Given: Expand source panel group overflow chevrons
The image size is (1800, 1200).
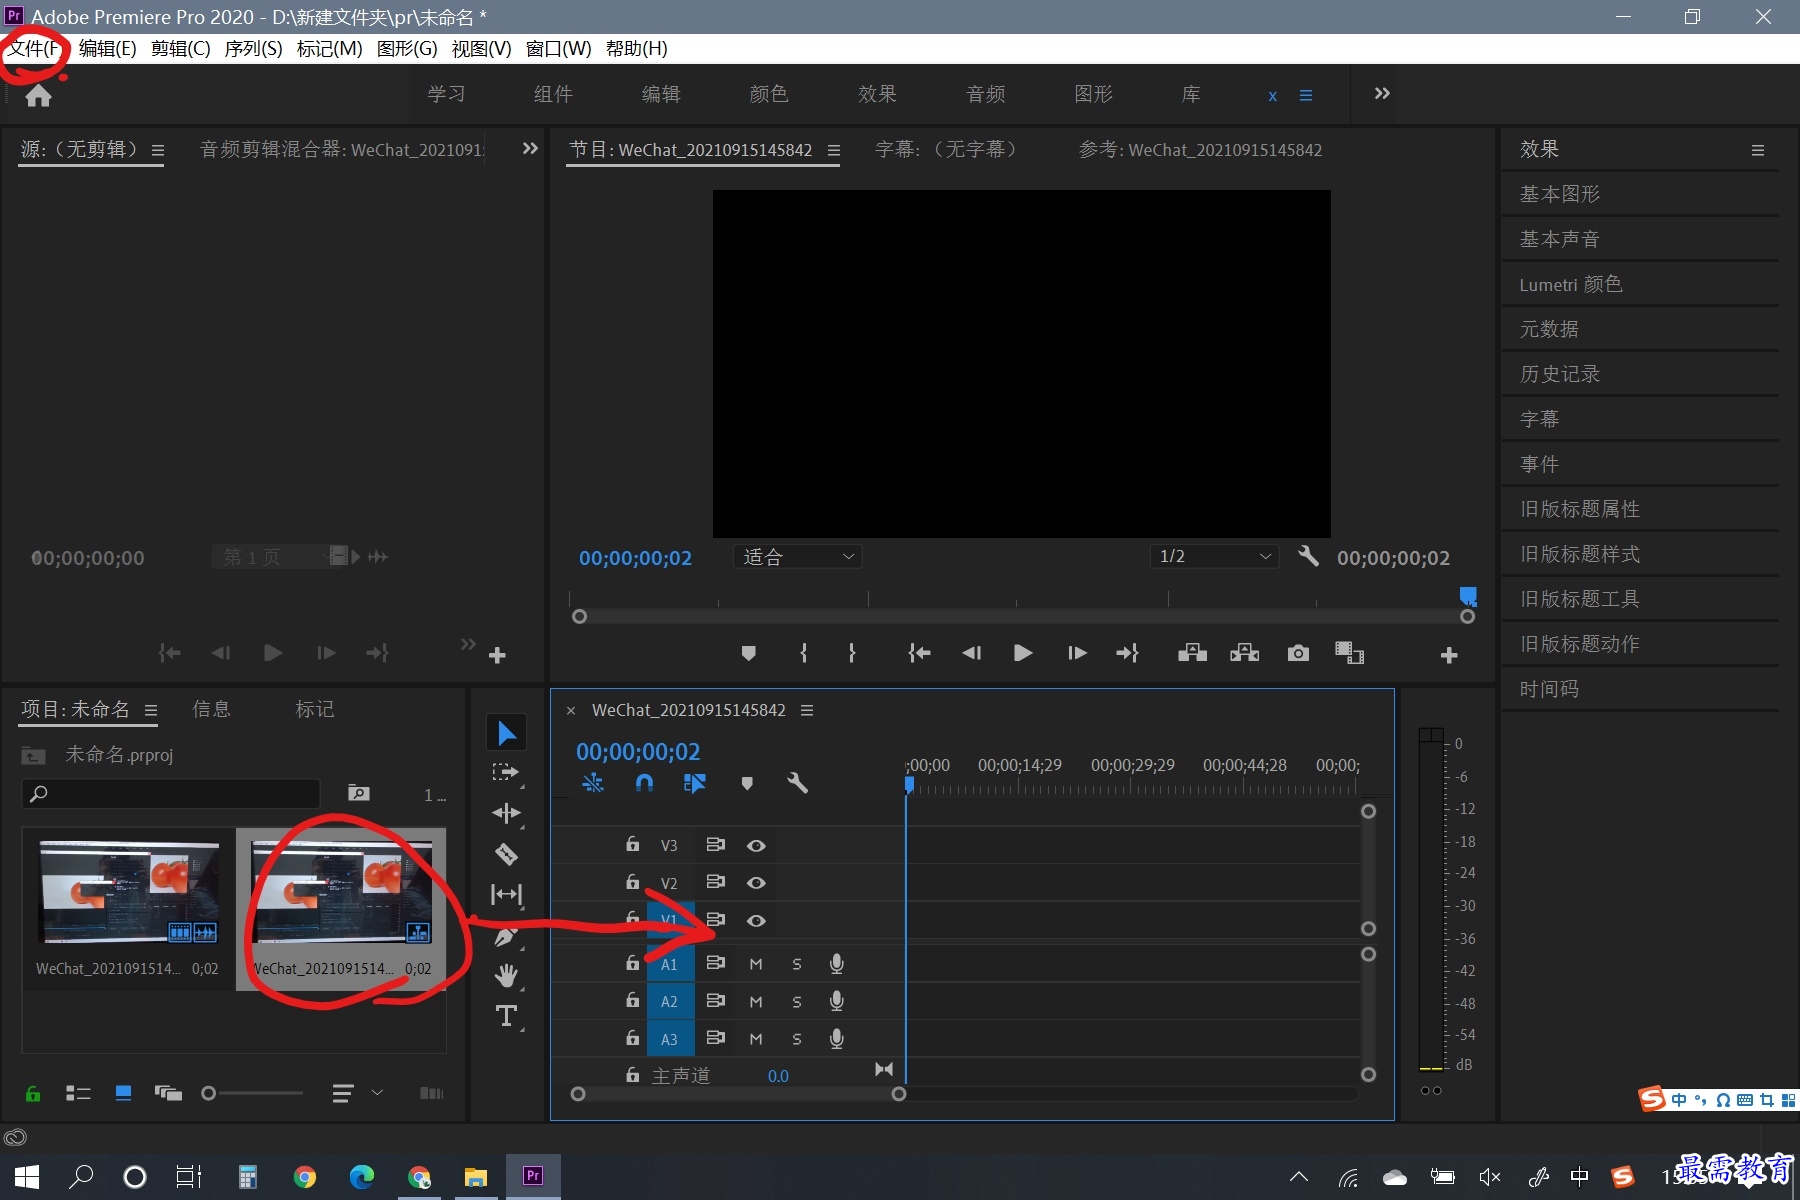Looking at the screenshot, I should point(530,149).
